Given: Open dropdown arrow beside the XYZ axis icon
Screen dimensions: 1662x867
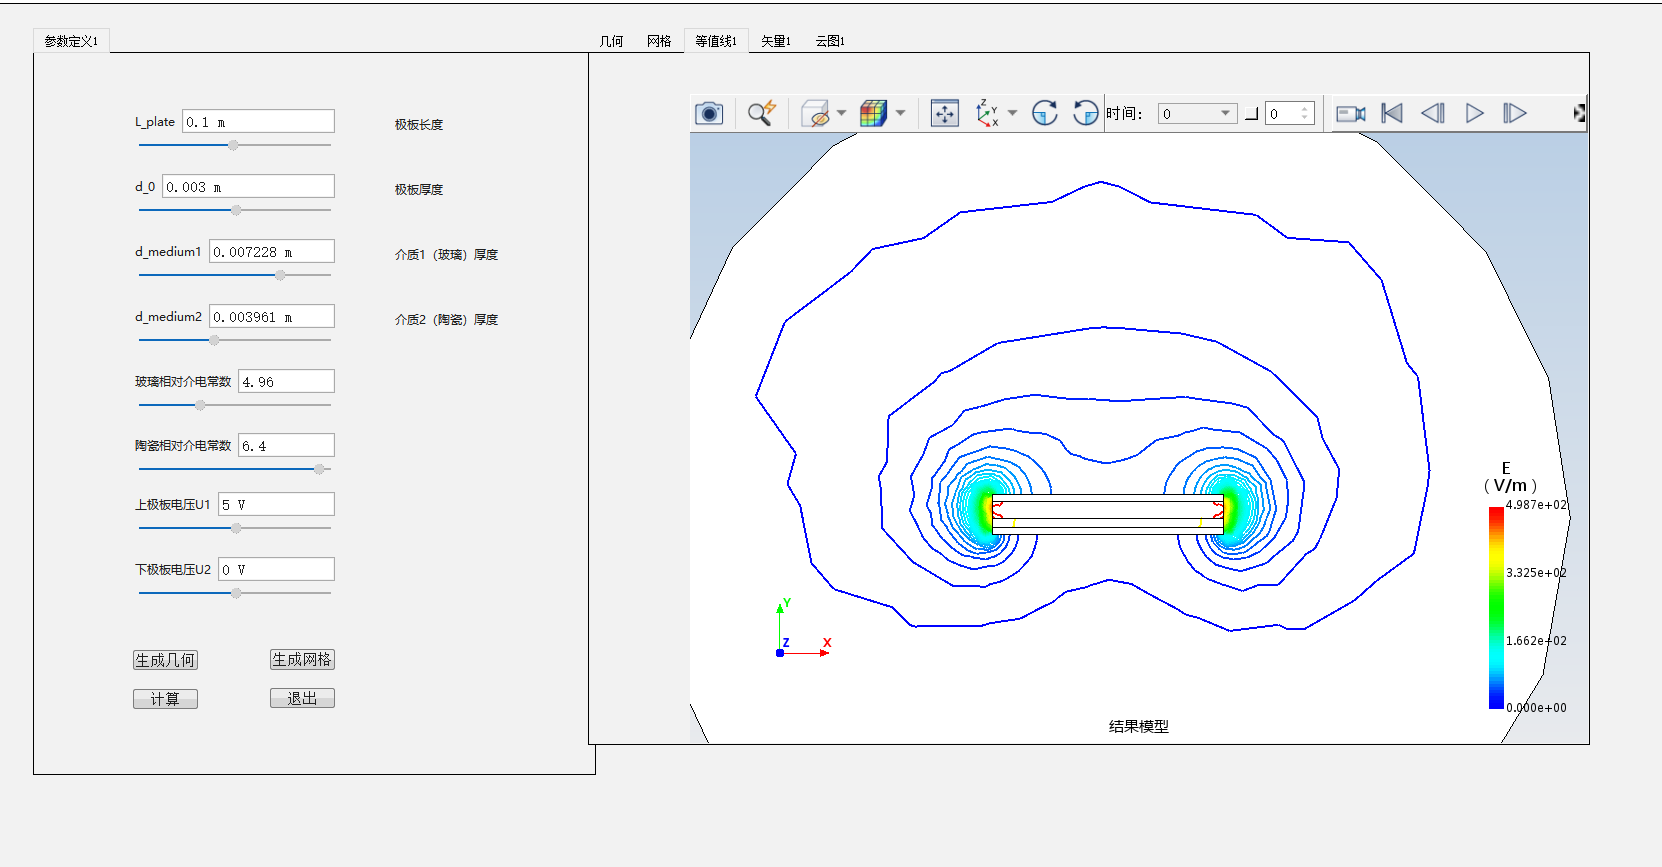Looking at the screenshot, I should (1013, 113).
